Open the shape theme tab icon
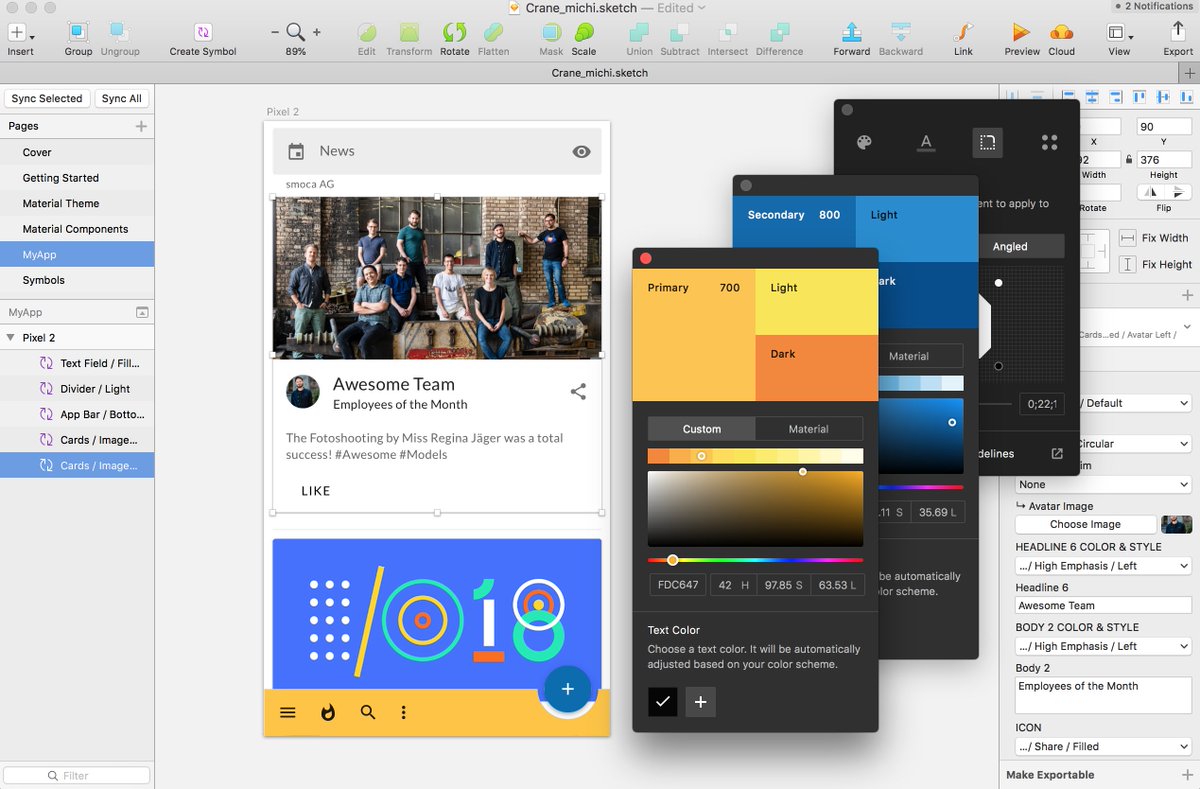The height and width of the screenshot is (789, 1200). [987, 143]
